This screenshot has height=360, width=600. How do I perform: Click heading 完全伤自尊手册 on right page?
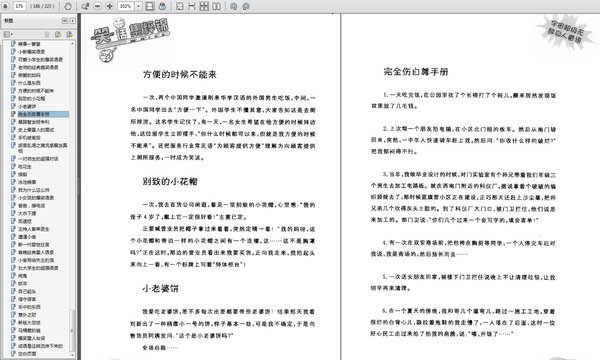pos(416,72)
